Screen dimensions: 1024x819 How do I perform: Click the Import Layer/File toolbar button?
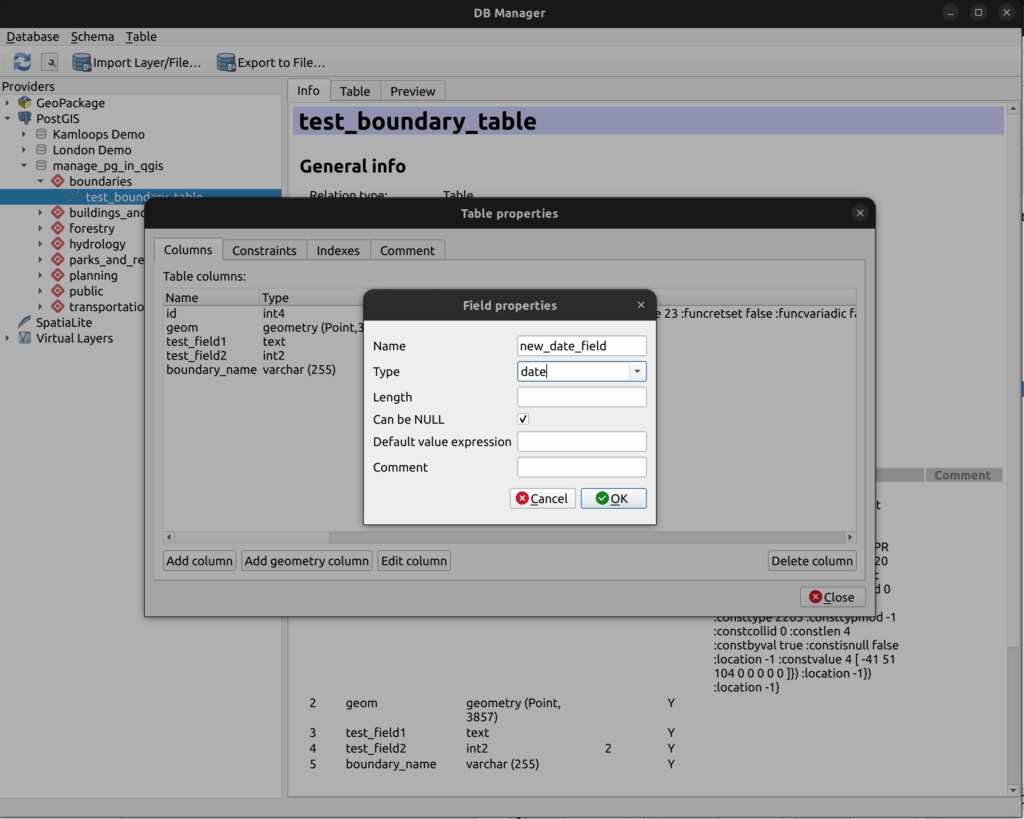coord(137,62)
